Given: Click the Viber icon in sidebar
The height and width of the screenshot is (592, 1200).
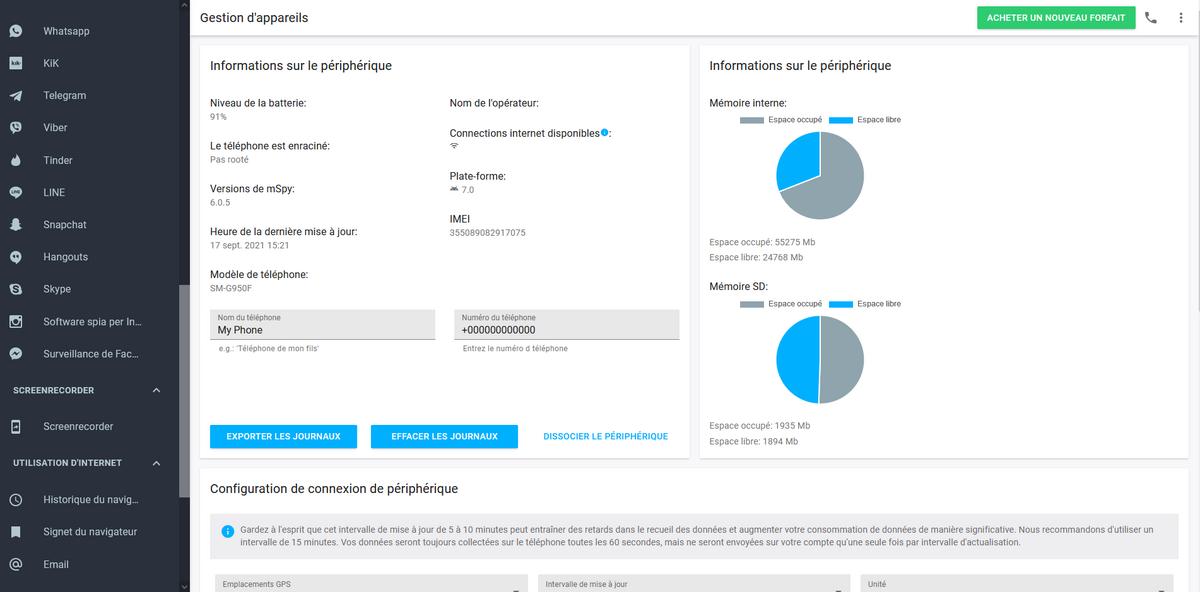Looking at the screenshot, I should (16, 128).
